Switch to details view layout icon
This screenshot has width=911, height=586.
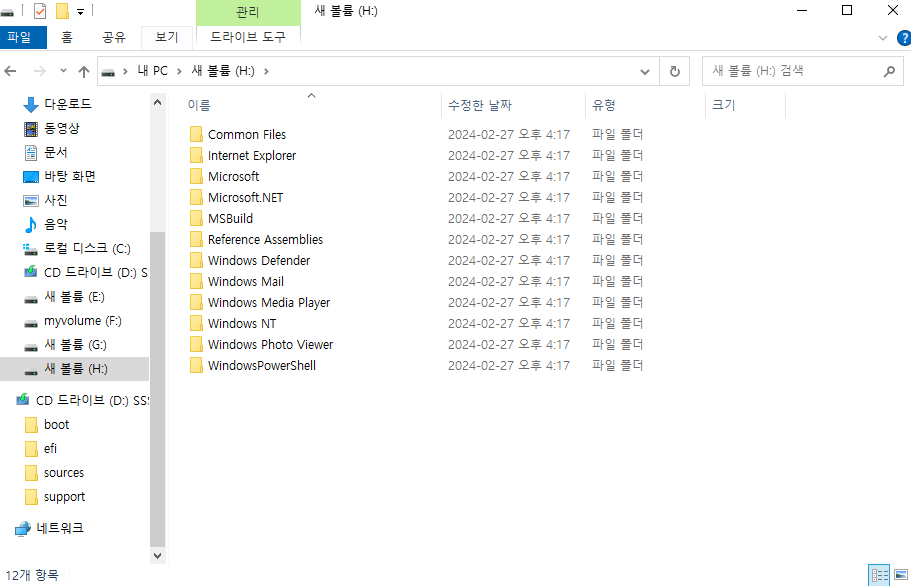pos(879,575)
